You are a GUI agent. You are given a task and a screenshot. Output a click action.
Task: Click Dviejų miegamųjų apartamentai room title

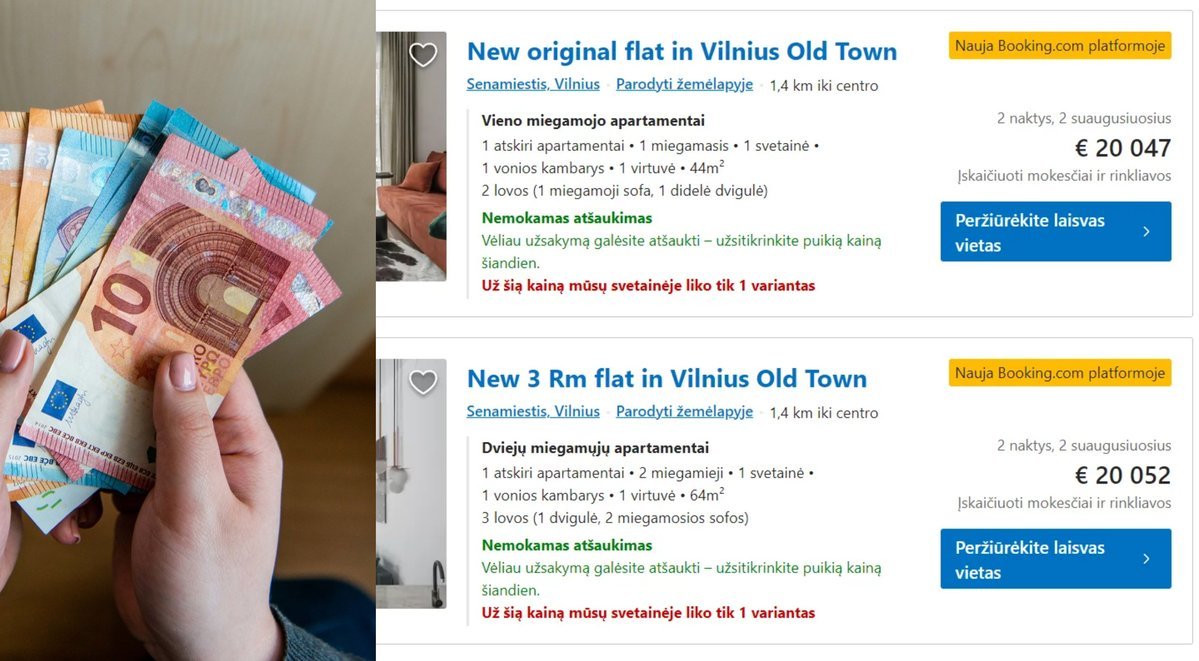coord(595,448)
